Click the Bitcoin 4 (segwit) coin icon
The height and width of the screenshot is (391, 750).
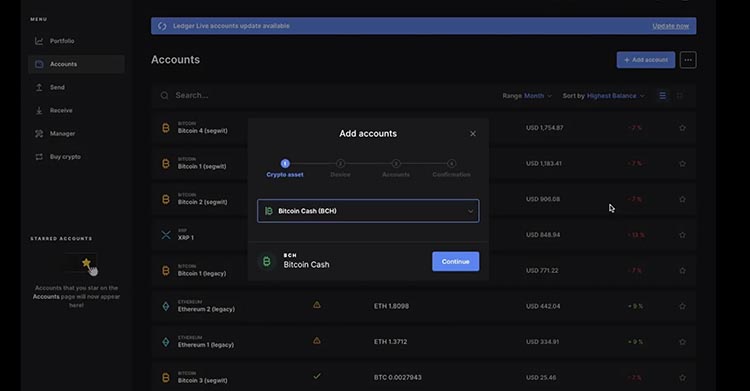(x=166, y=128)
